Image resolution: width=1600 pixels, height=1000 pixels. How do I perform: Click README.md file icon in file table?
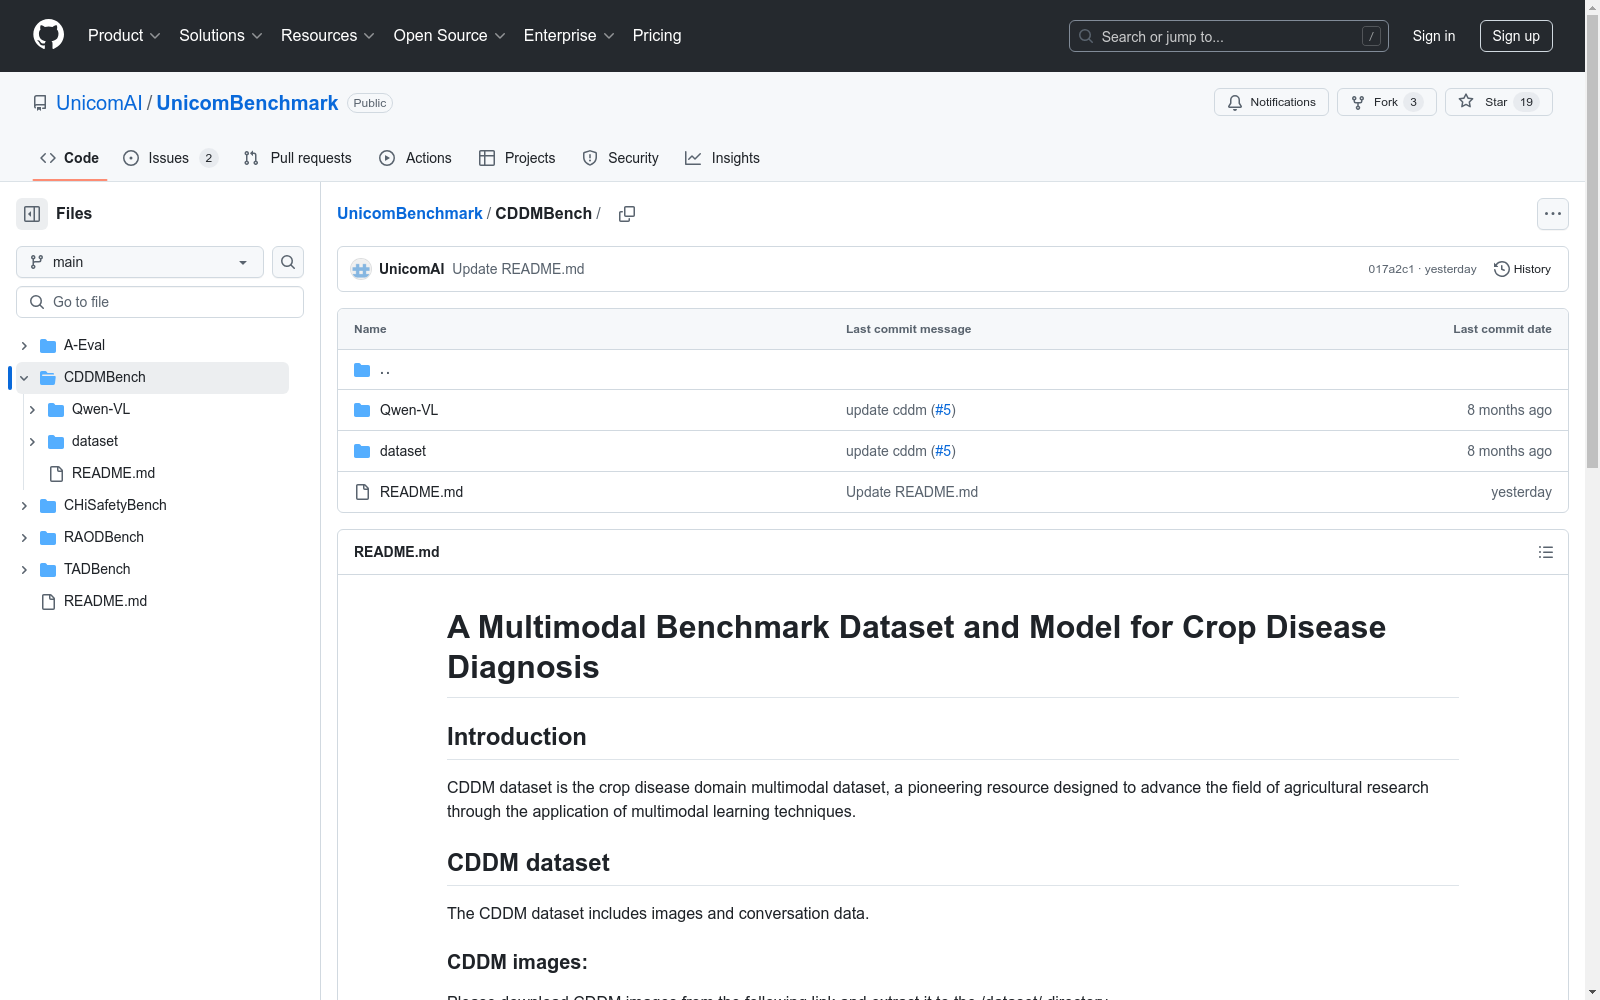click(362, 492)
